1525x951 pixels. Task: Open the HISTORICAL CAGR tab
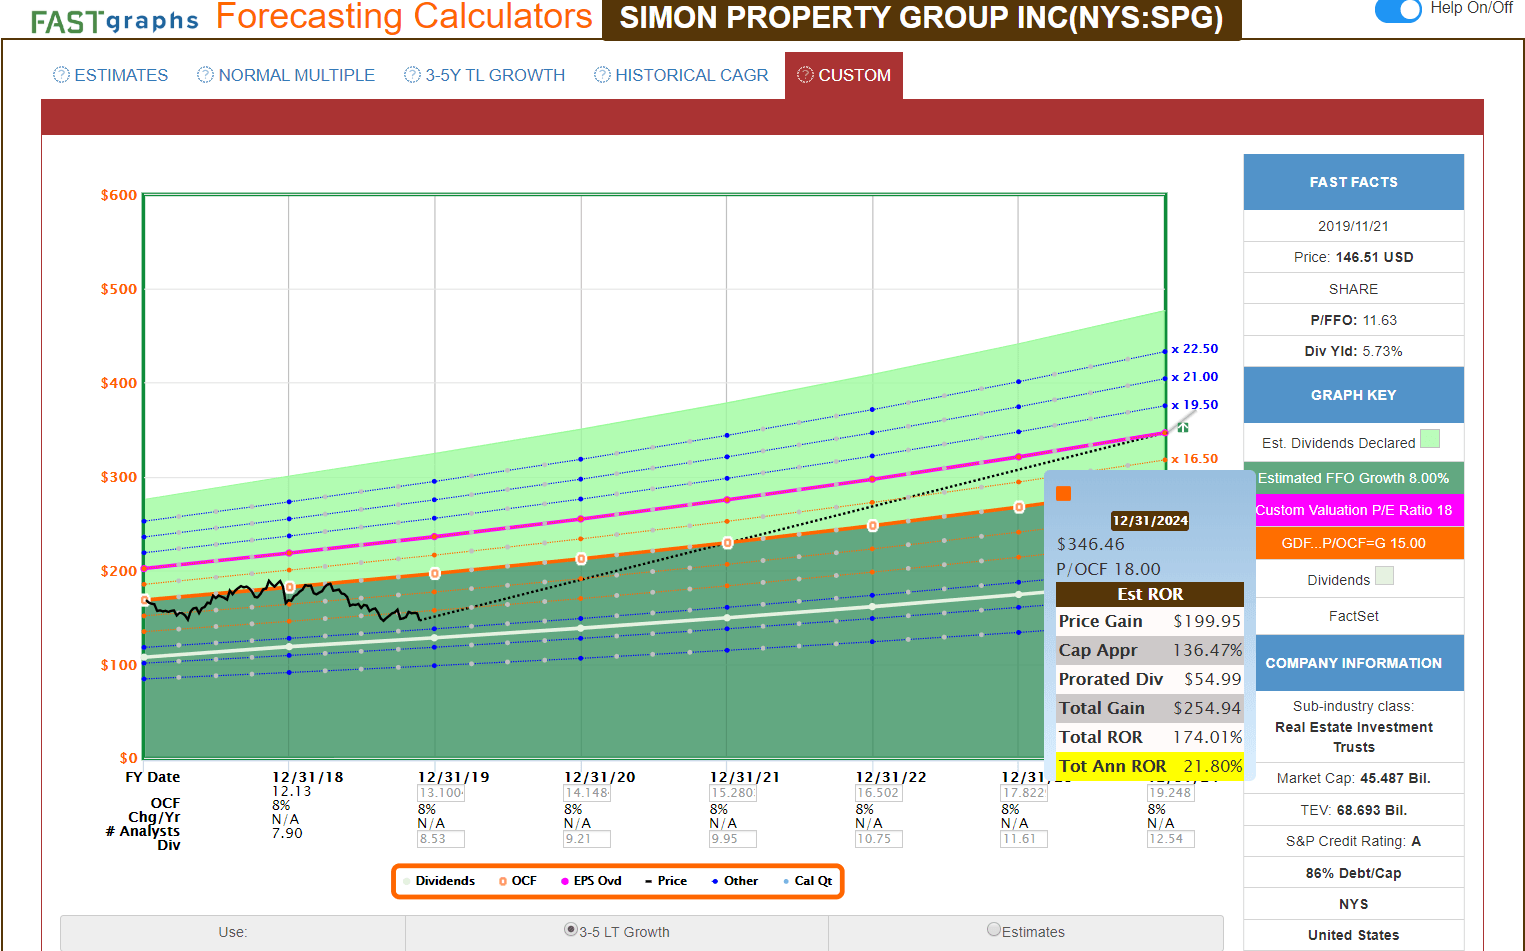tap(682, 75)
